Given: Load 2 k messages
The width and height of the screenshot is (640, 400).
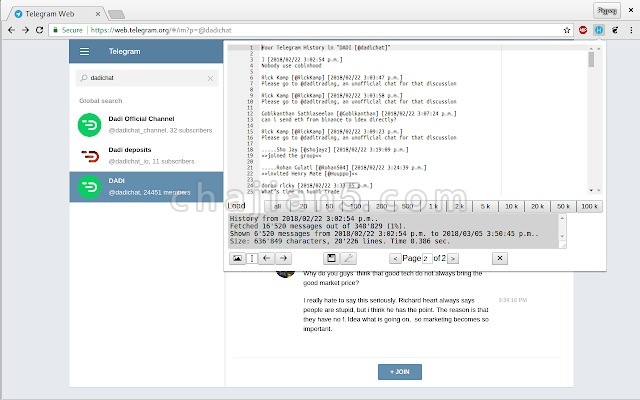Looking at the screenshot, I should (x=460, y=206).
